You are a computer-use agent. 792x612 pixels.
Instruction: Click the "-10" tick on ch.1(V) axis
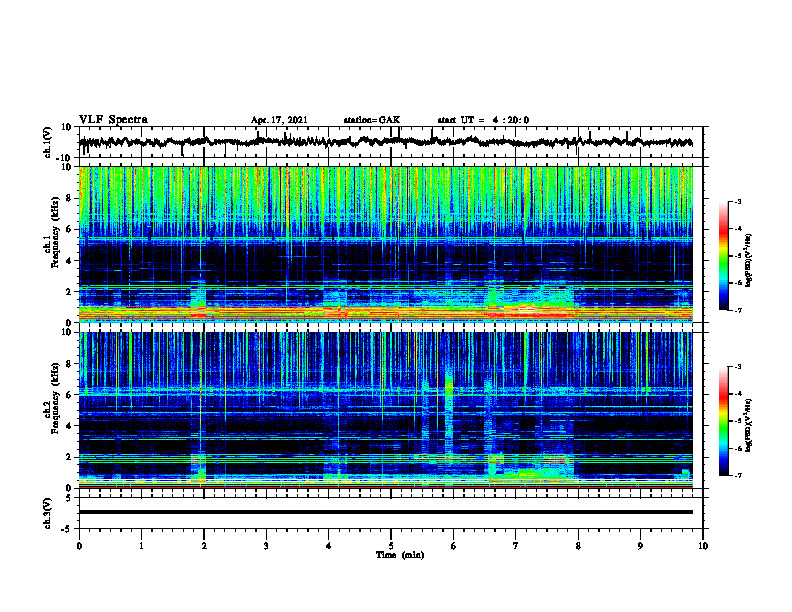65,158
